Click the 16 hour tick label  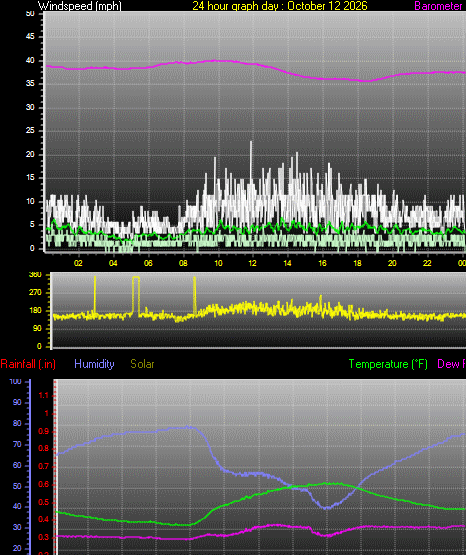click(x=322, y=263)
